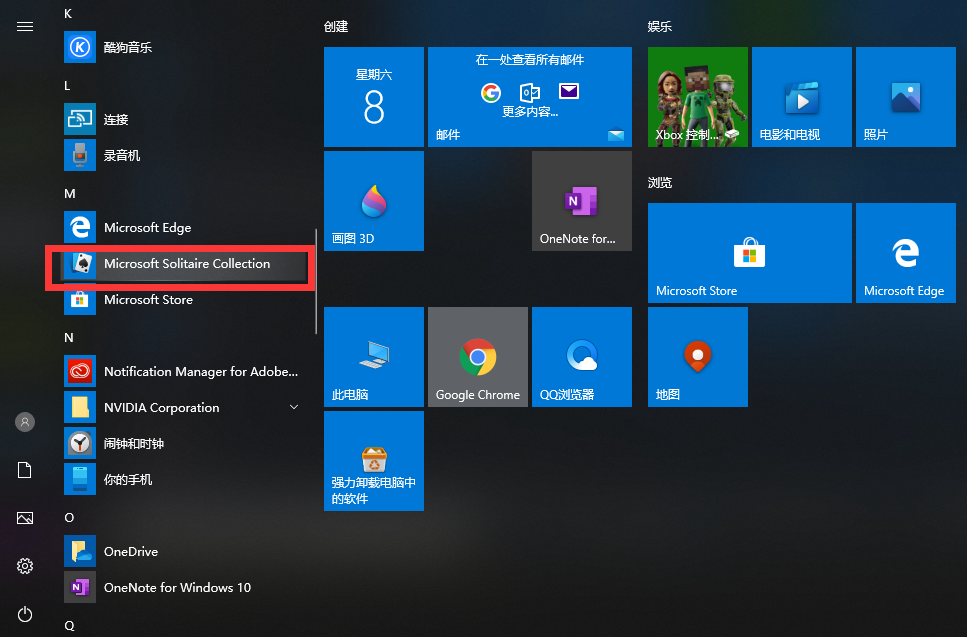The width and height of the screenshot is (967, 637).
Task: Click the power button in the sidebar
Action: point(24,614)
